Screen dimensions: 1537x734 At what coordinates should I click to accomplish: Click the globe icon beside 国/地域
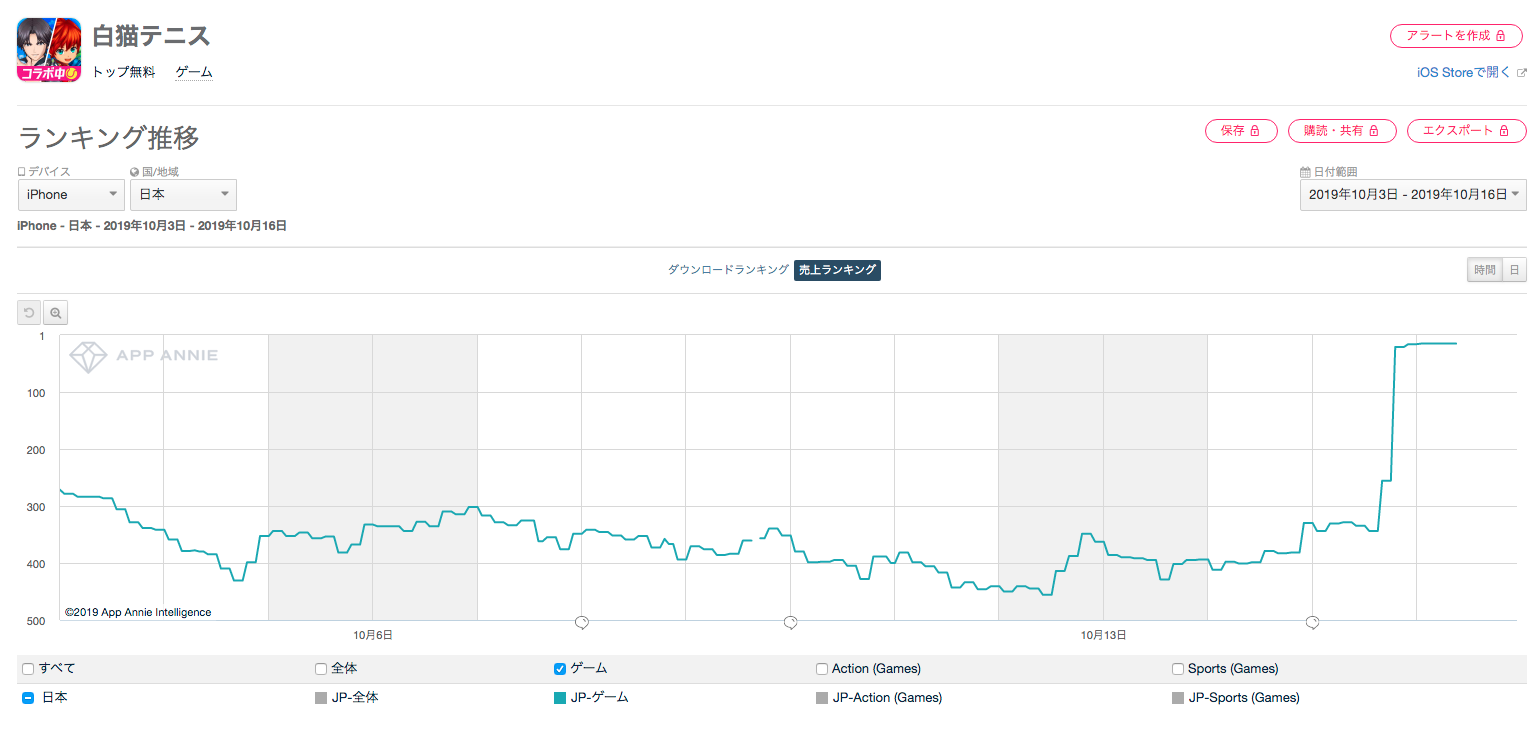135,172
